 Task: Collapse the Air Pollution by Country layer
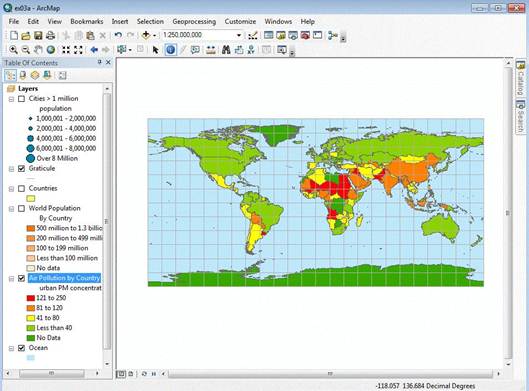click(11, 278)
